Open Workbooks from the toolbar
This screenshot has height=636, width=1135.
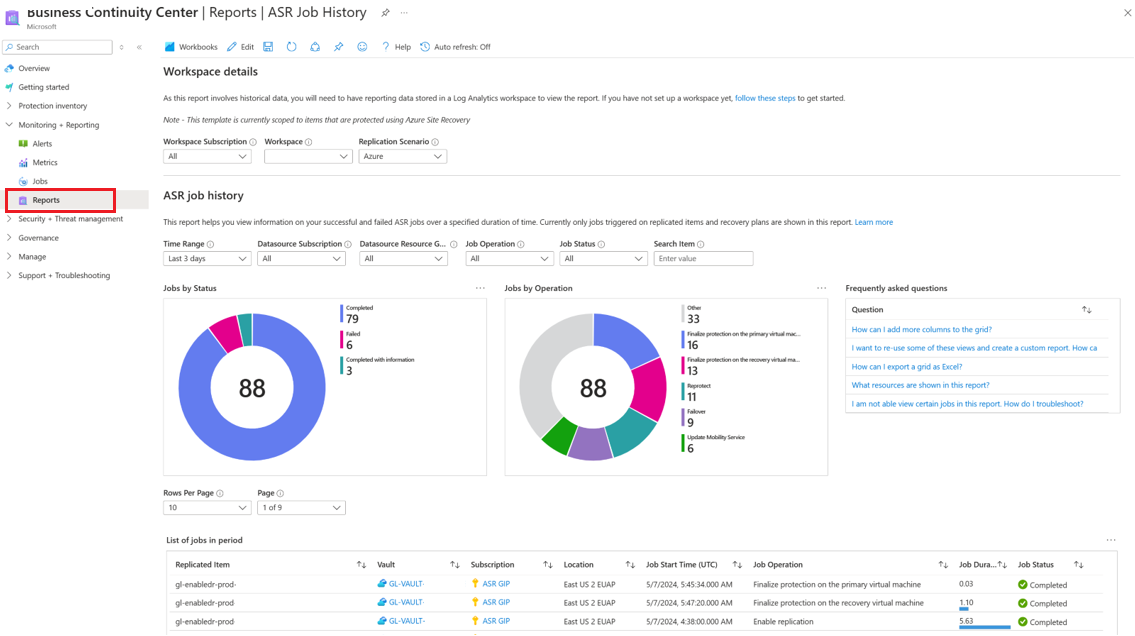pyautogui.click(x=191, y=47)
